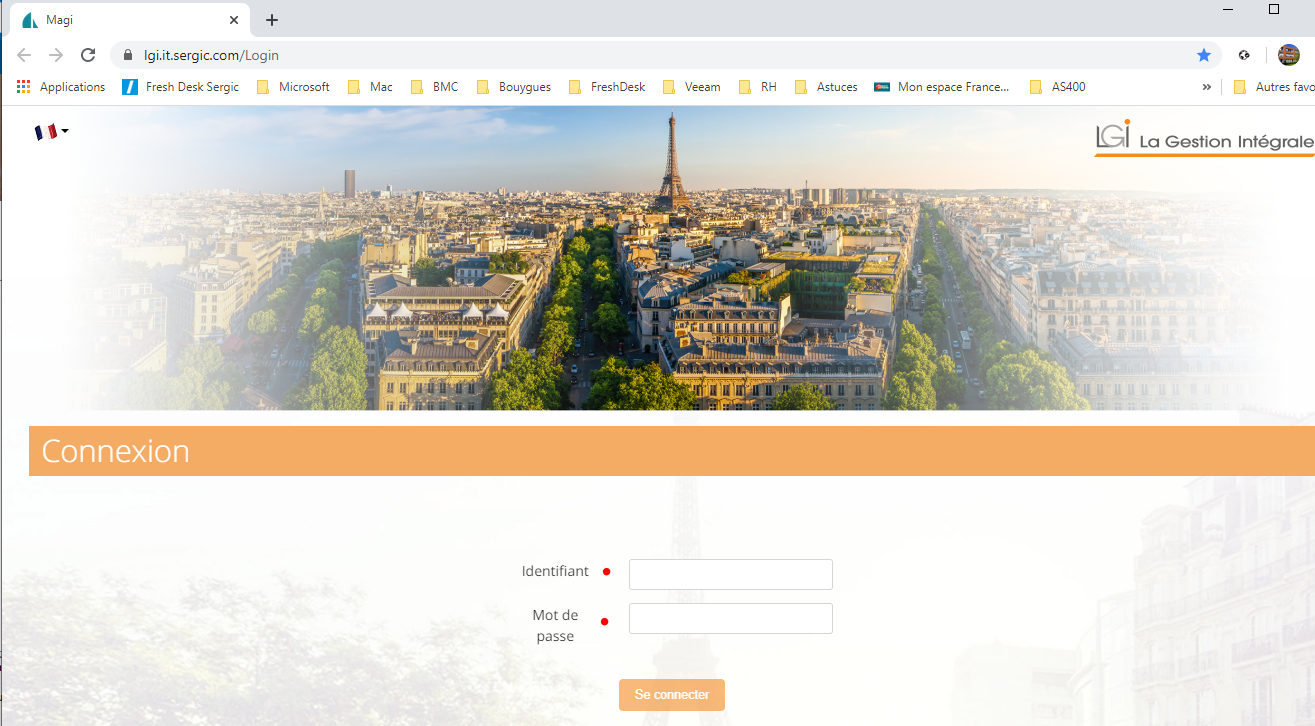Close the Magi tab
The width and height of the screenshot is (1315, 726).
point(235,20)
